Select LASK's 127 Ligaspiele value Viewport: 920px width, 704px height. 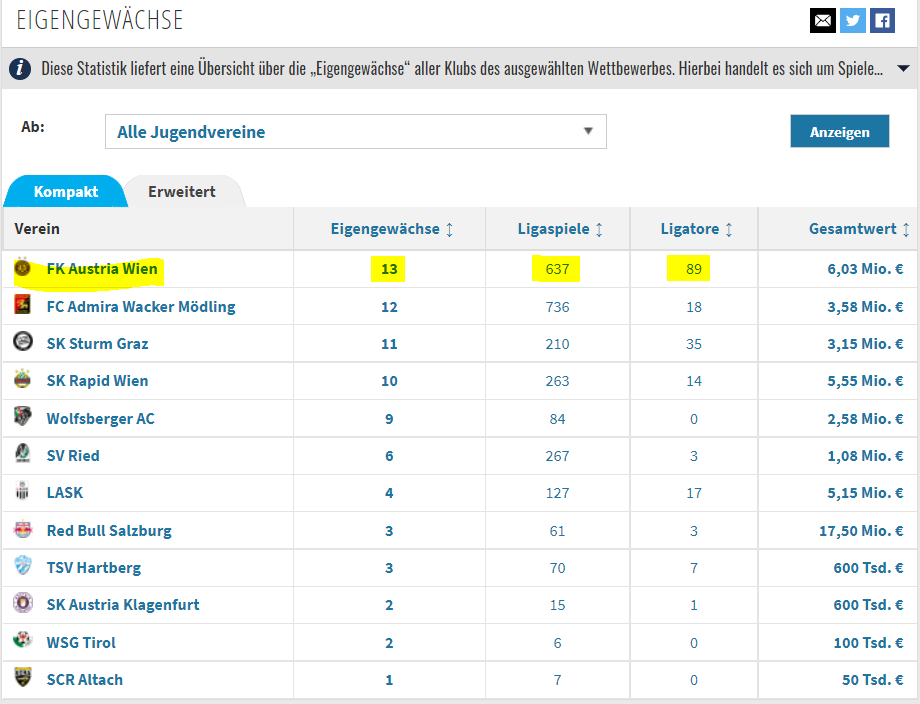coord(557,493)
